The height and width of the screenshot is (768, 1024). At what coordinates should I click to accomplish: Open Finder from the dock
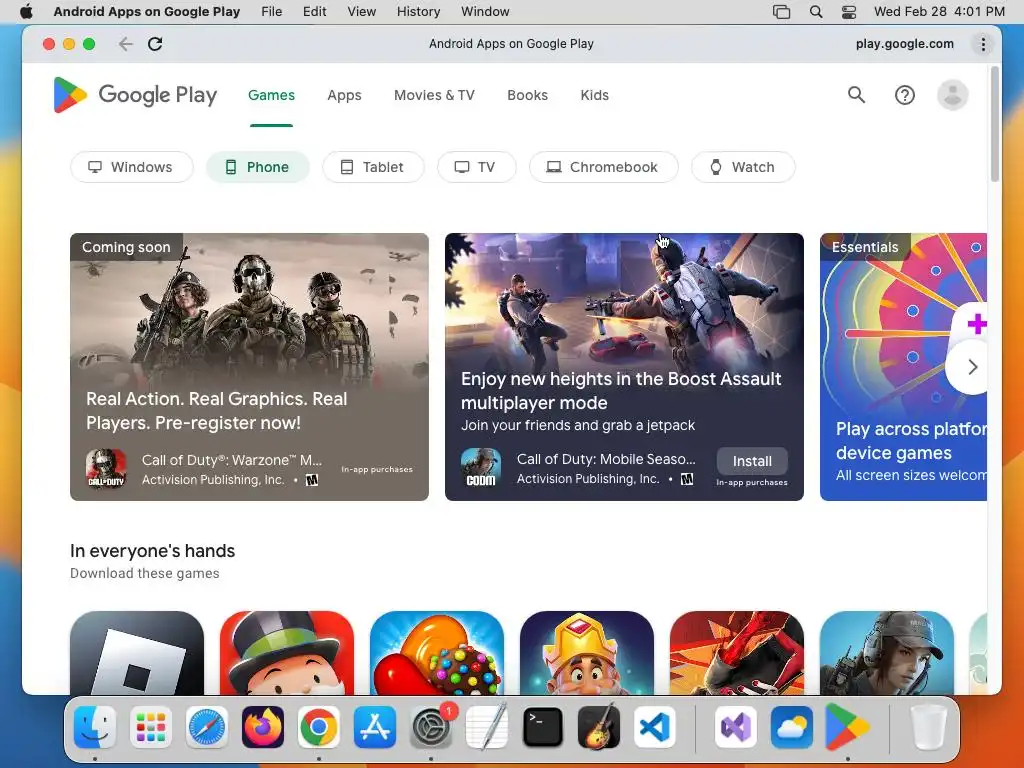pyautogui.click(x=95, y=727)
